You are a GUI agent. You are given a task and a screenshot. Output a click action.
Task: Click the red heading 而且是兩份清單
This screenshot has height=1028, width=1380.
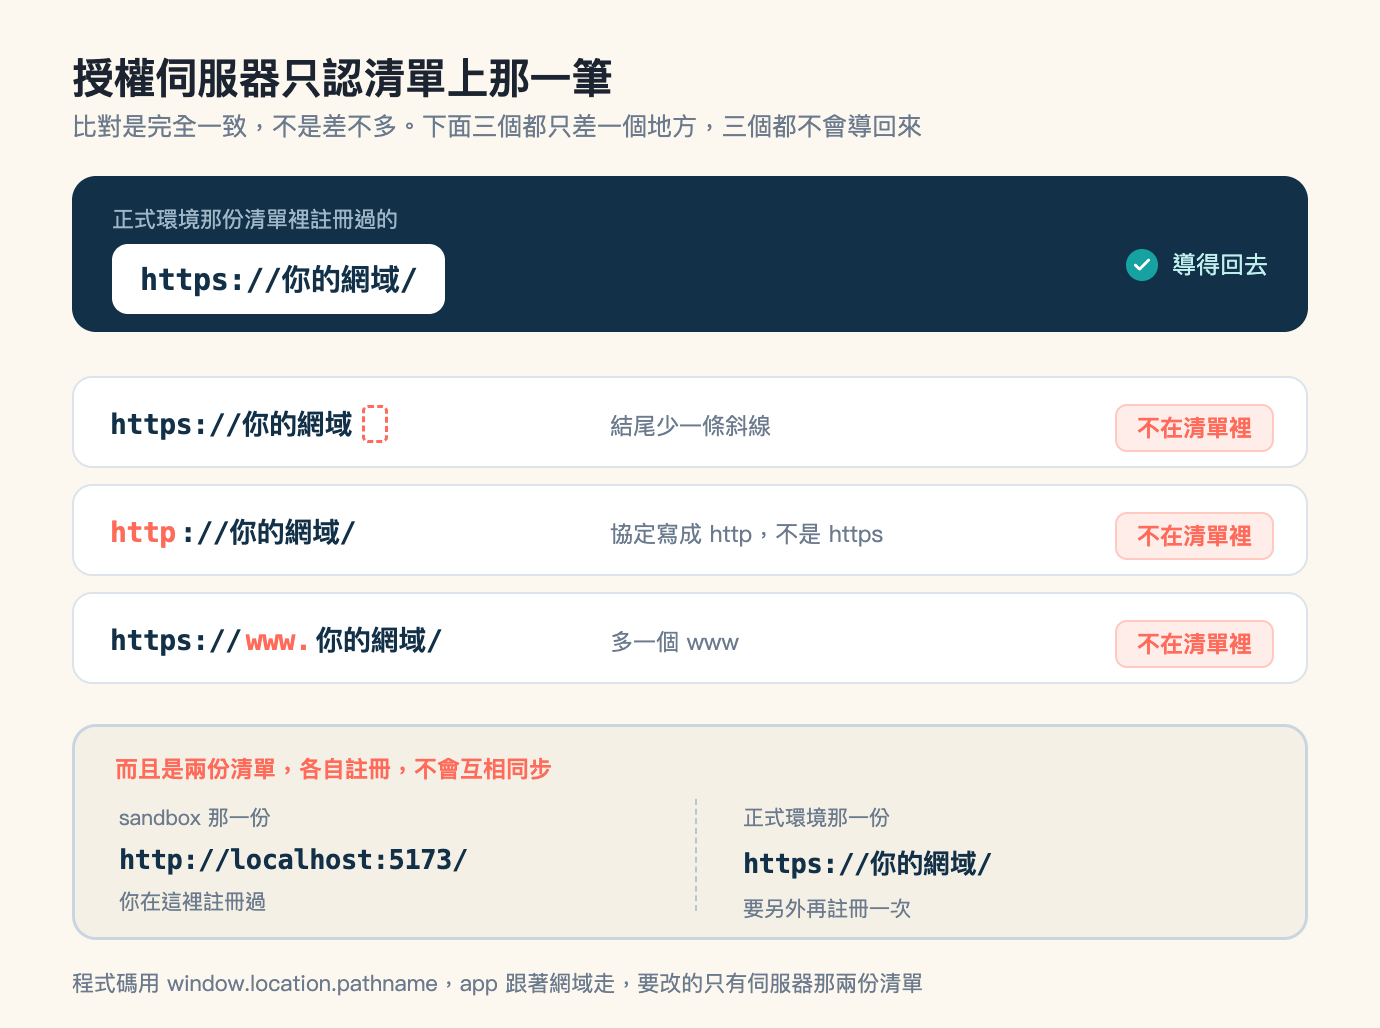pyautogui.click(x=333, y=769)
